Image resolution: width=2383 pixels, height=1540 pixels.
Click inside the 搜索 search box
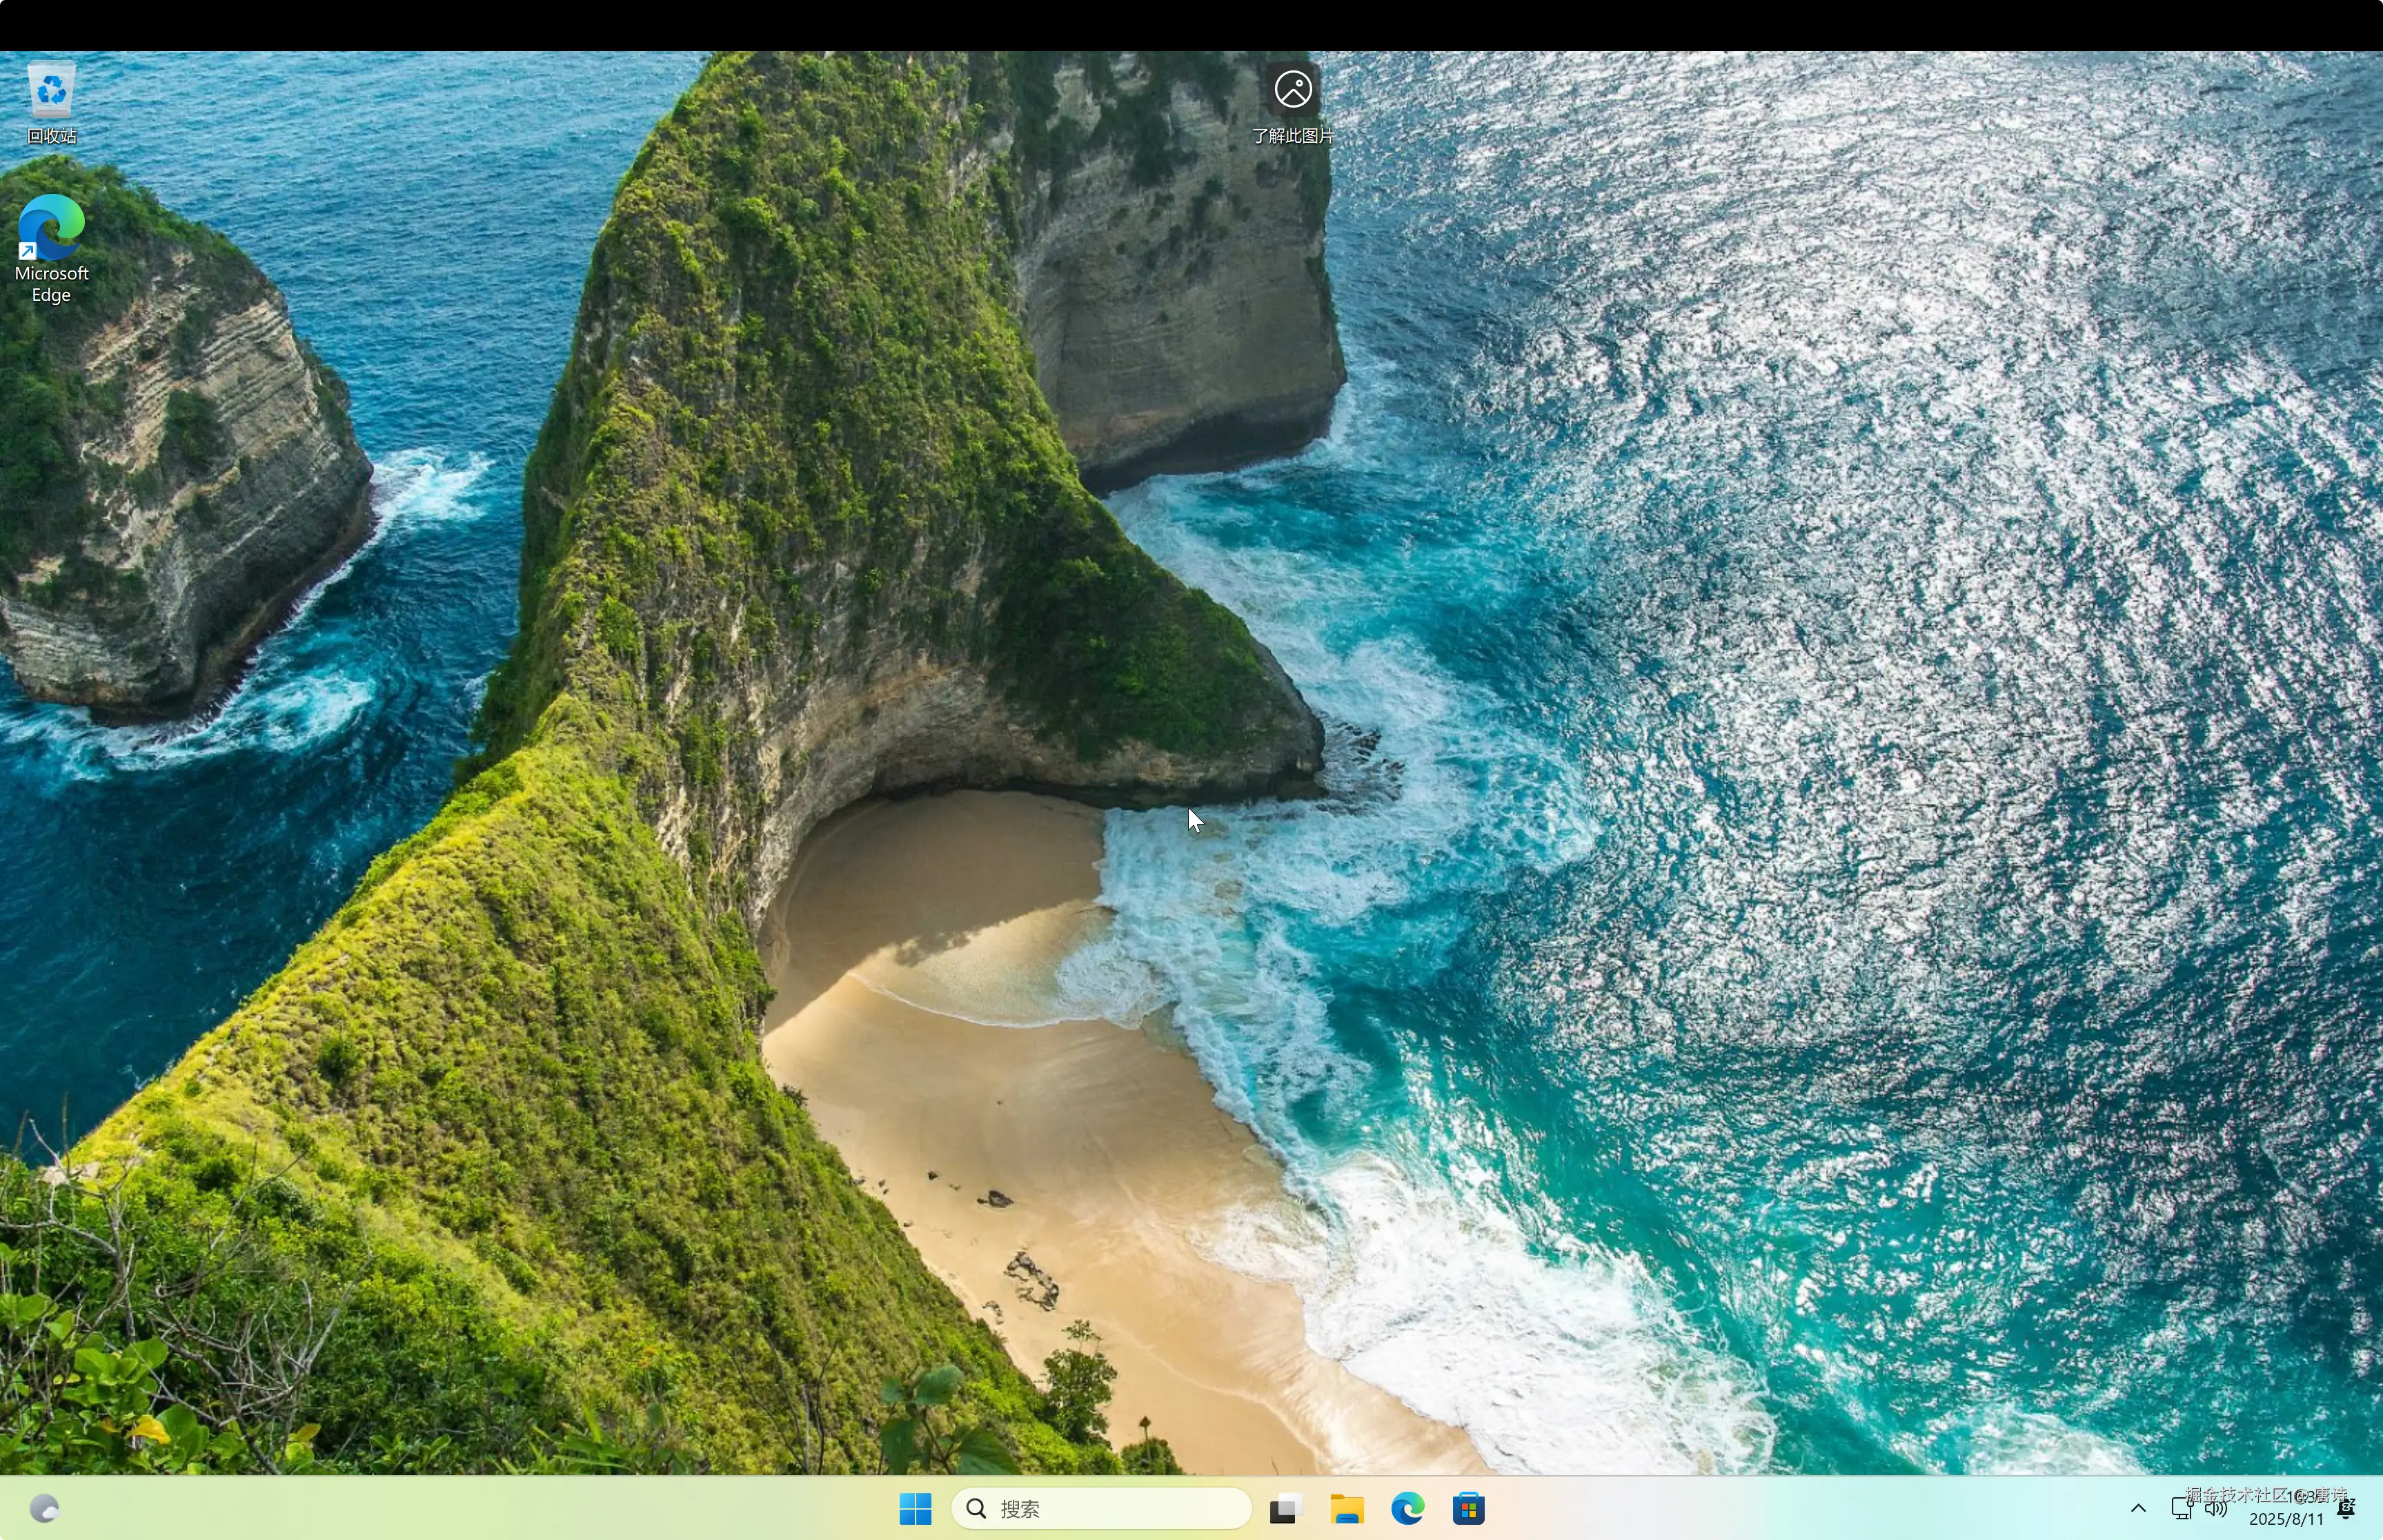1120,1508
